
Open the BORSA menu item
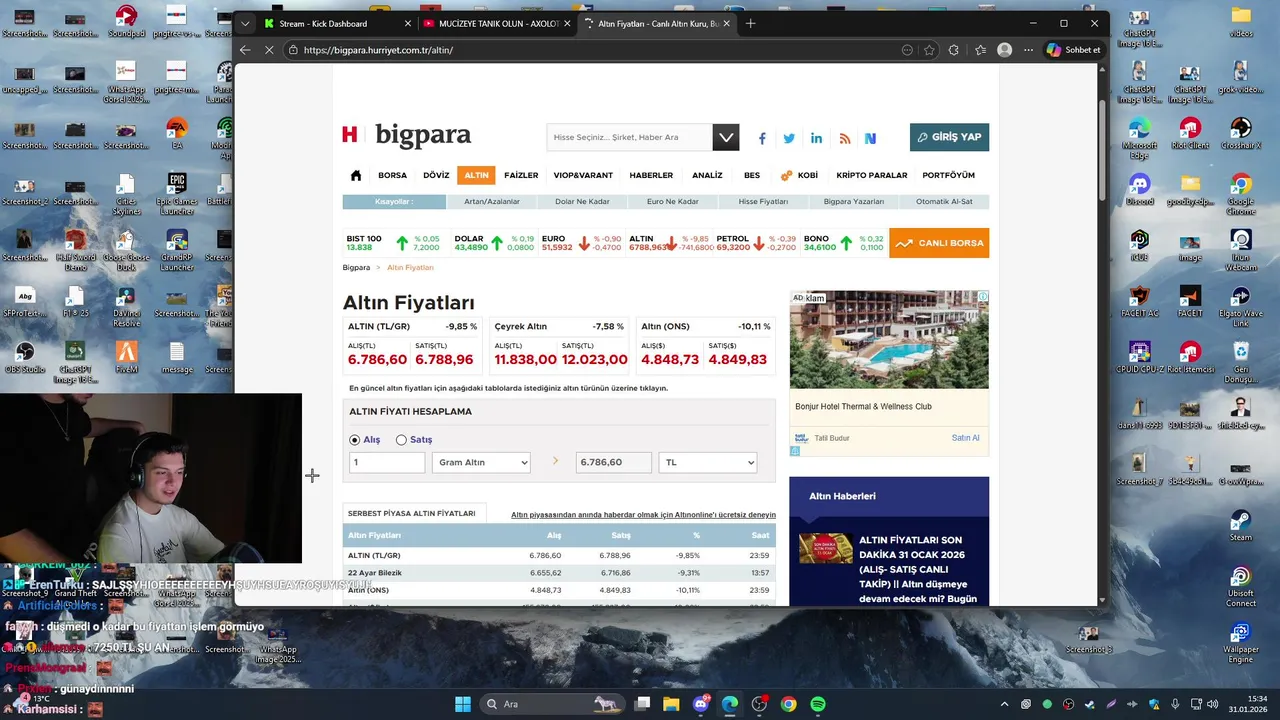[x=392, y=175]
